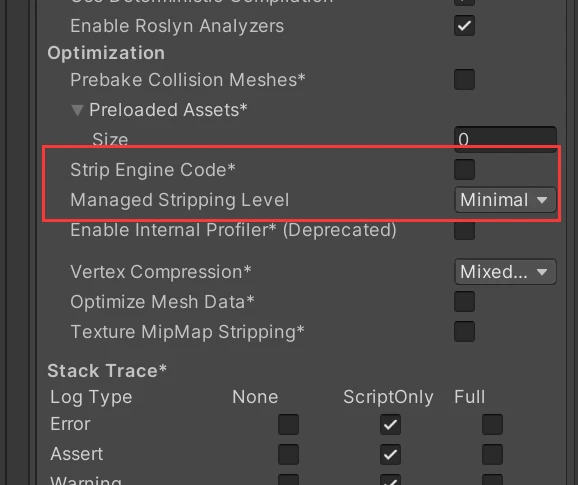Collapse the Preloaded Assets foldout triangle

click(x=77, y=110)
